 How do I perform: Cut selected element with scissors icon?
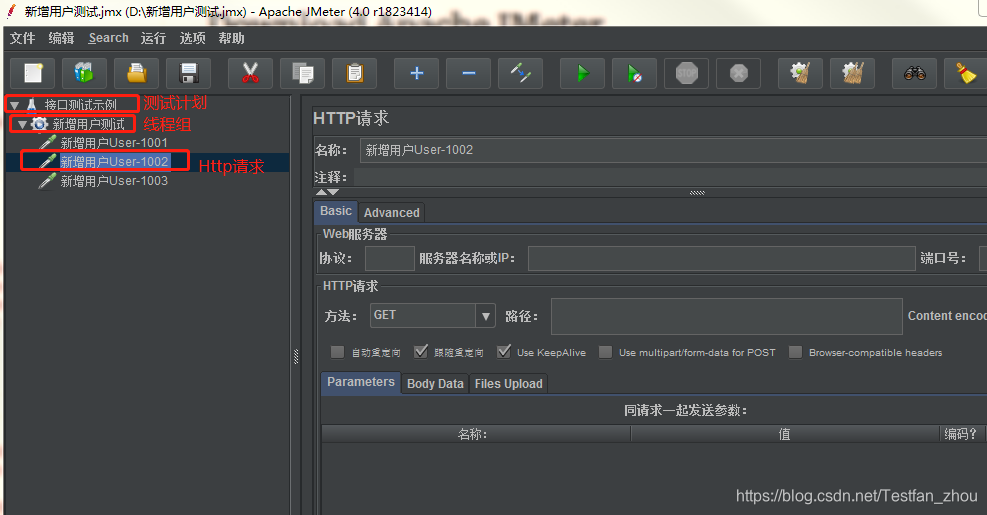point(251,74)
